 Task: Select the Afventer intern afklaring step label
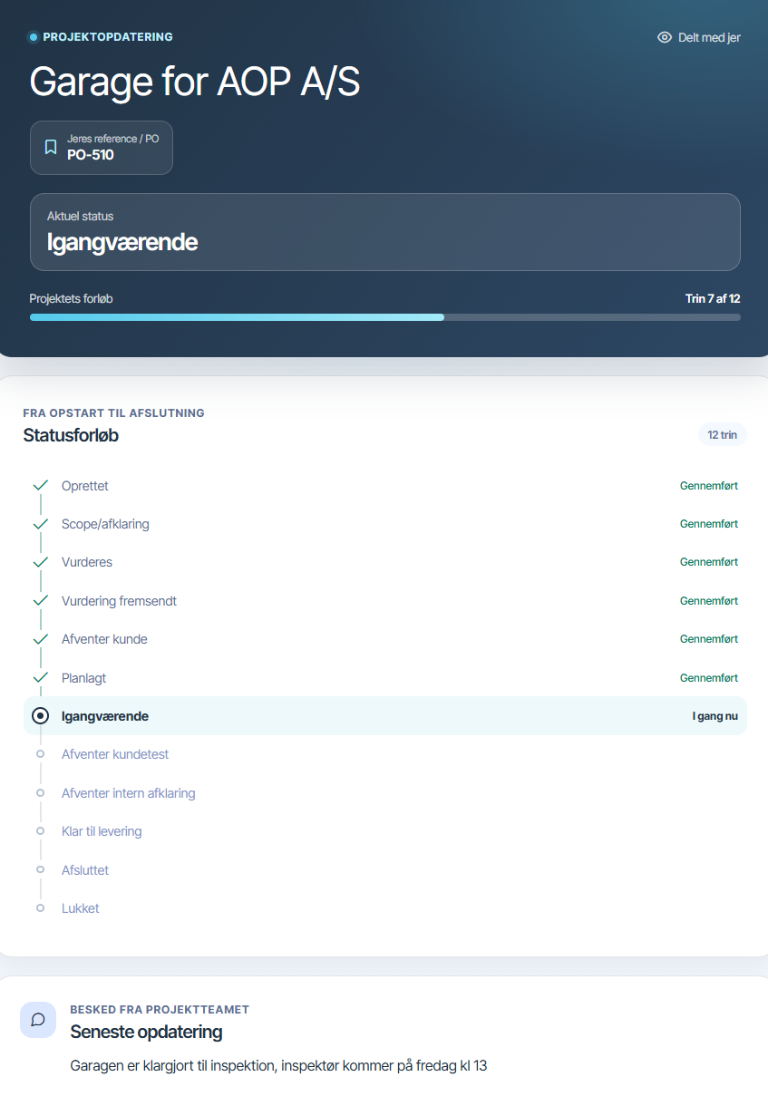(129, 793)
